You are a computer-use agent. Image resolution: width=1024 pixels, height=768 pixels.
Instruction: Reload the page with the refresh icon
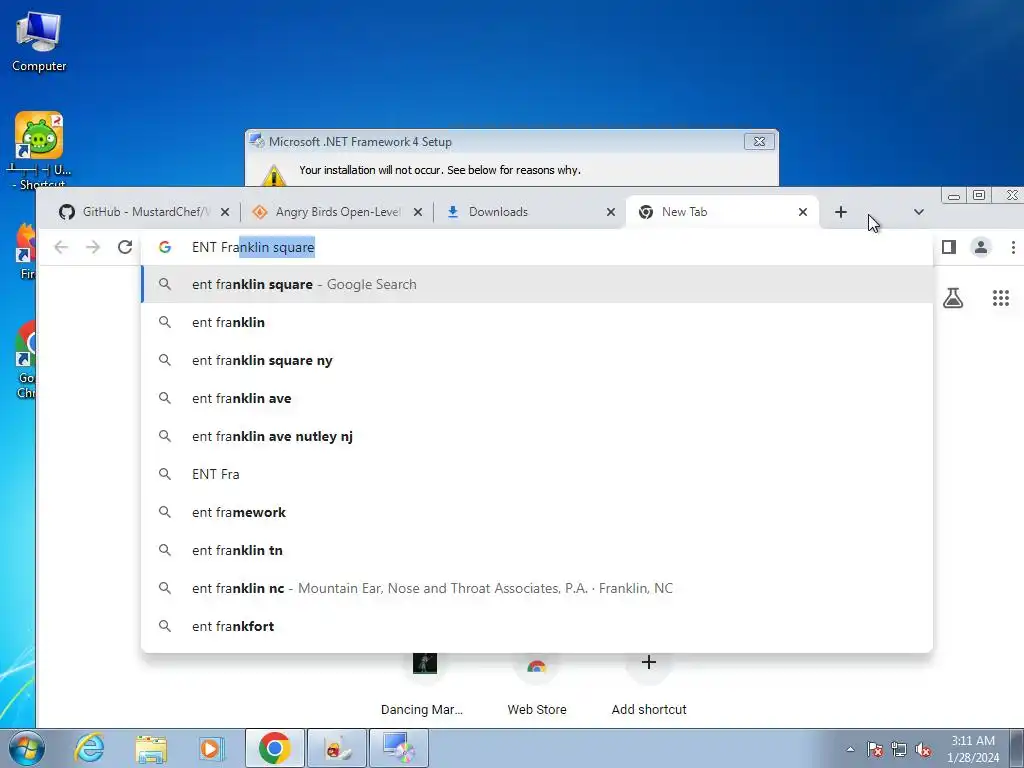(x=125, y=247)
